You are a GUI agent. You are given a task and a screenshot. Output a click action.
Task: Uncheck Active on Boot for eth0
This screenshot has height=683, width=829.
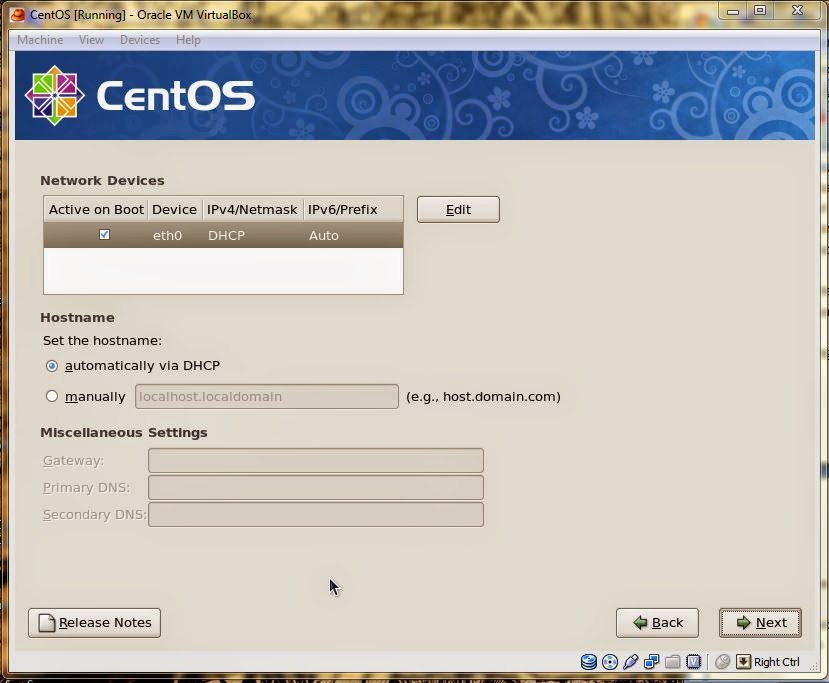pos(104,234)
